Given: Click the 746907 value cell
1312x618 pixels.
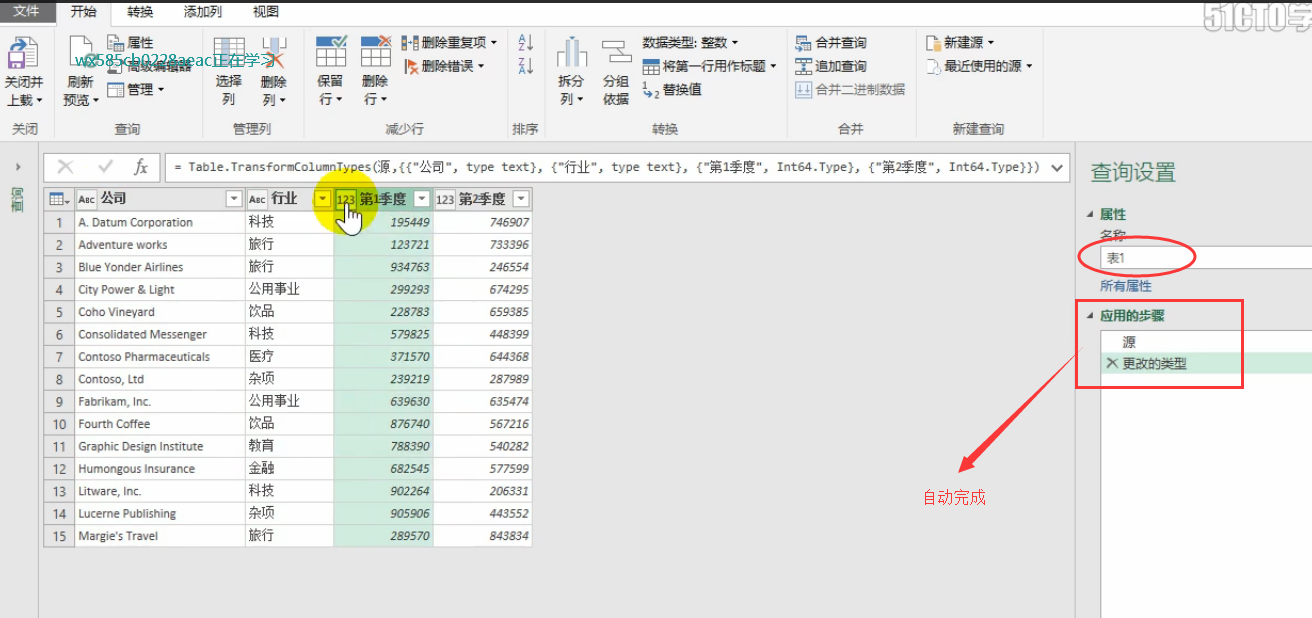Looking at the screenshot, I should click(x=483, y=222).
